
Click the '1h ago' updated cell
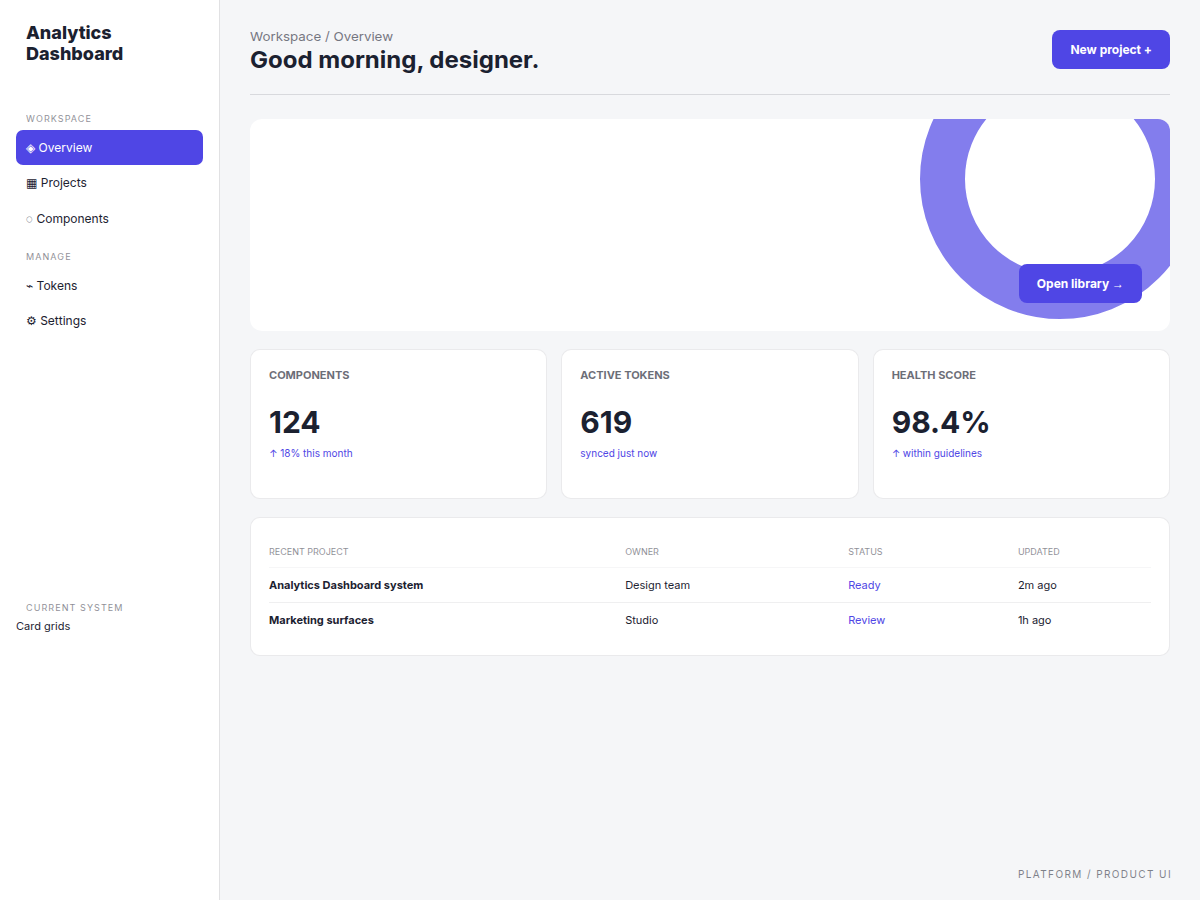coord(1034,620)
